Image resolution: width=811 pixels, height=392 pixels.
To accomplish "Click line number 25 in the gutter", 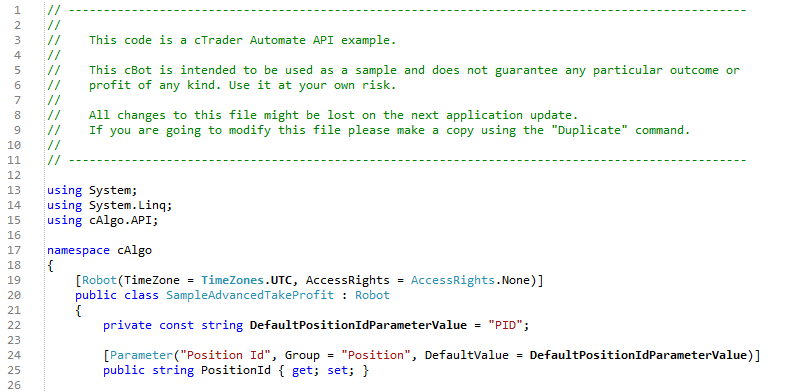I will [14, 370].
